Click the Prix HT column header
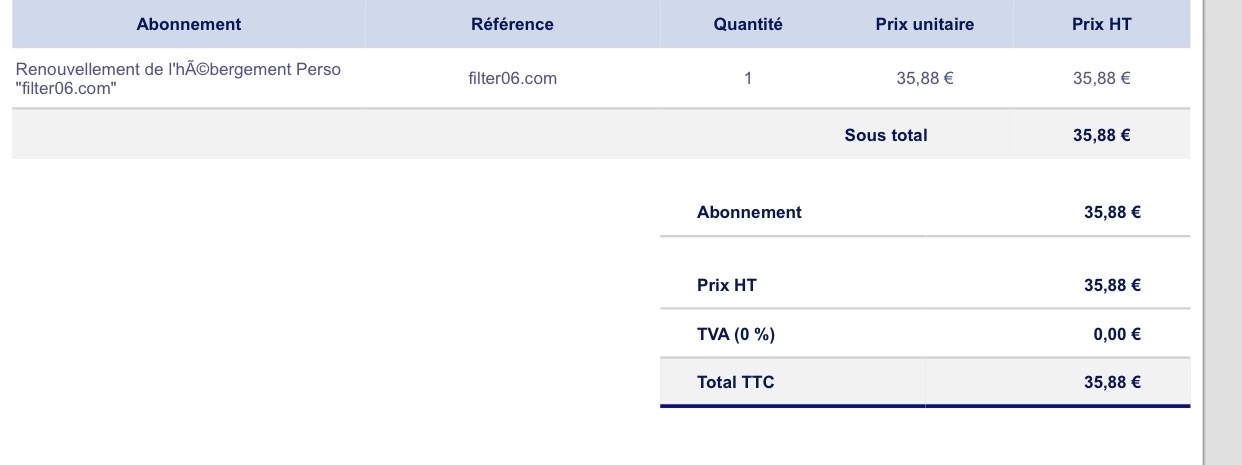 1101,25
